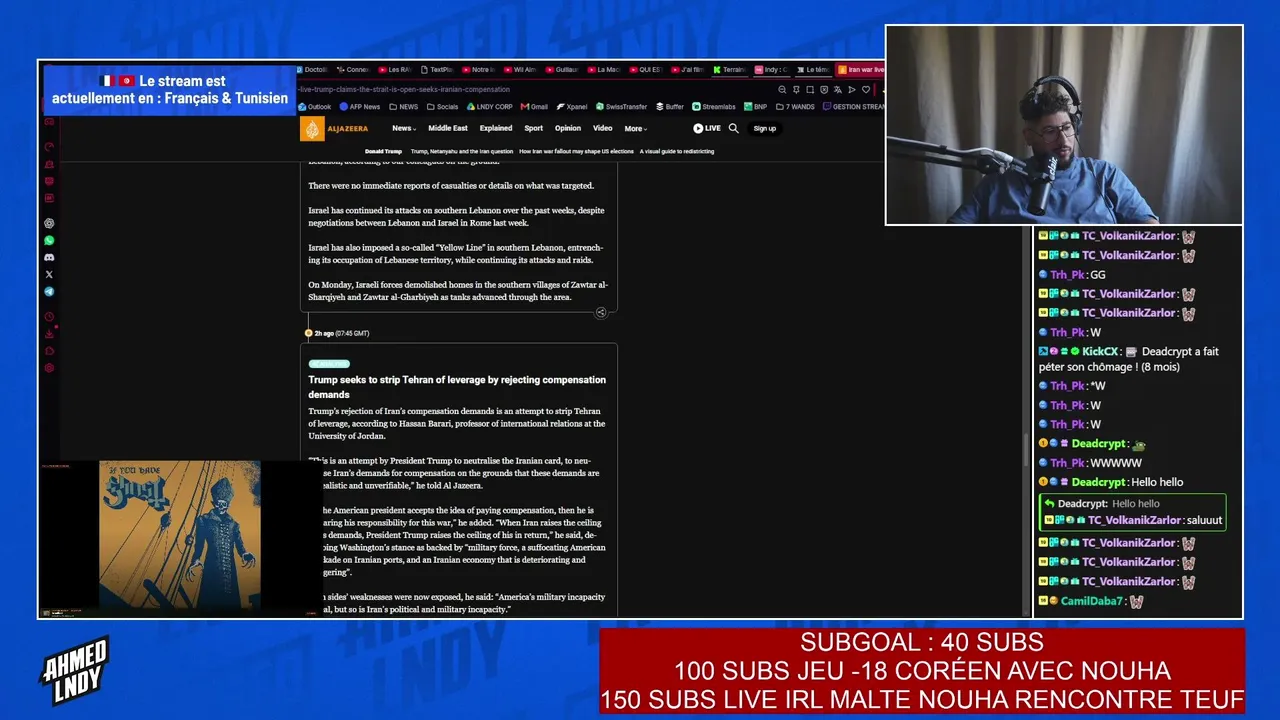Click the LIVE play button
Viewport: 1280px width, 720px height.
point(707,128)
